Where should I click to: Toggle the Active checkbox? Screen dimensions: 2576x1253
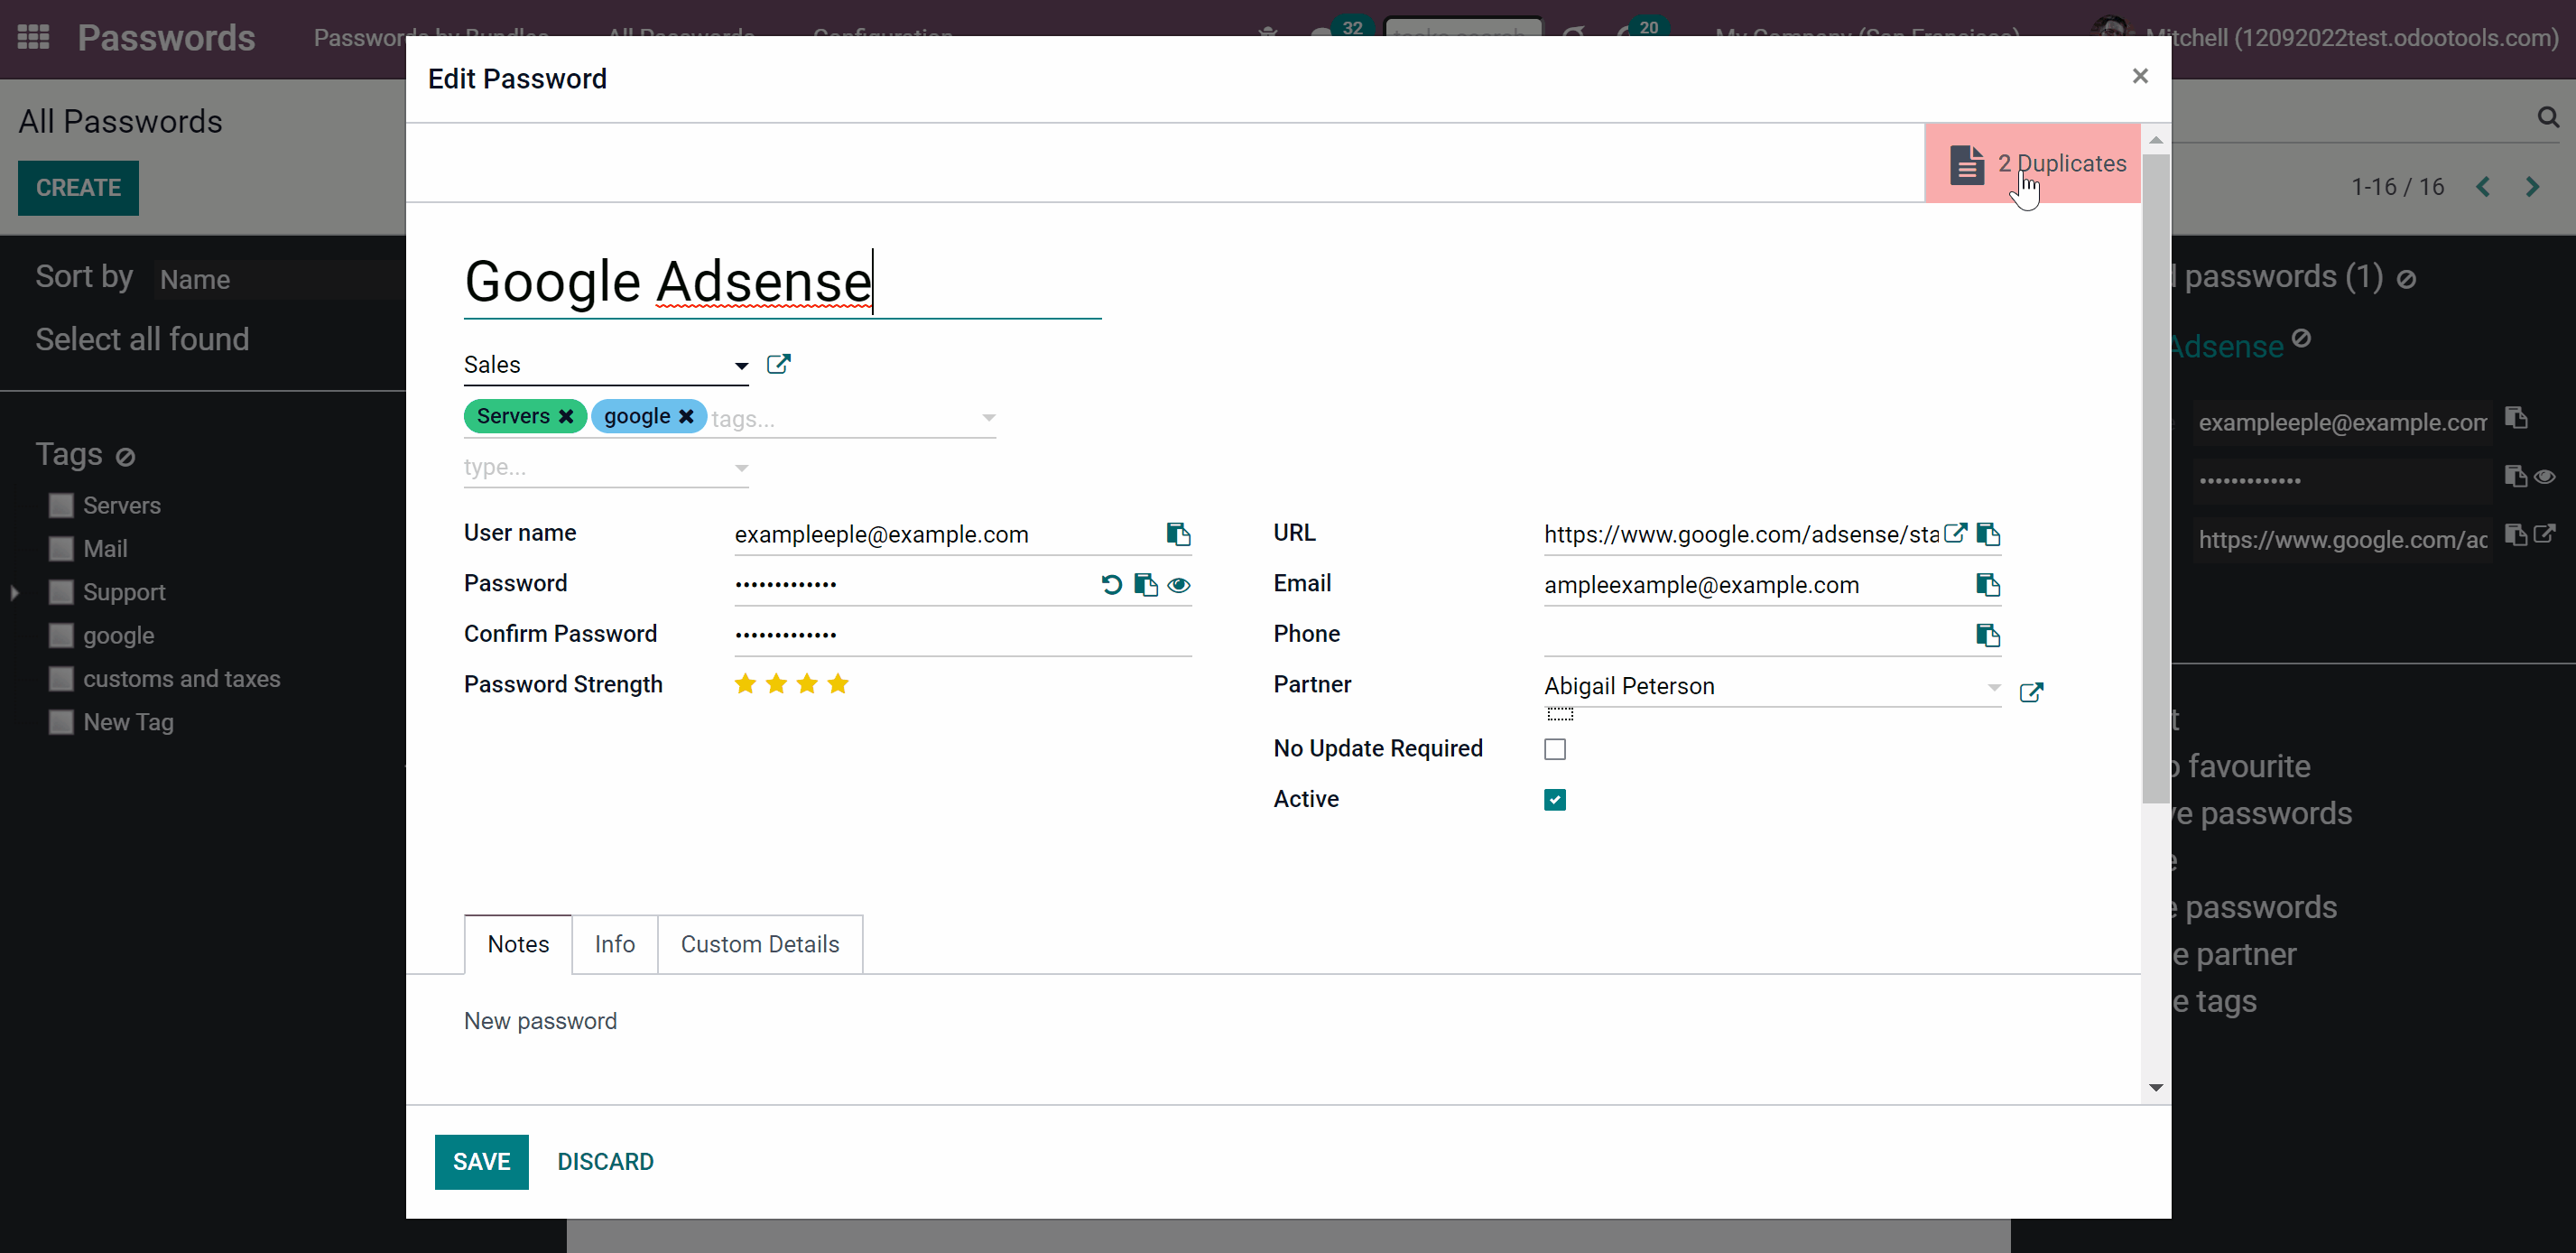click(x=1555, y=799)
